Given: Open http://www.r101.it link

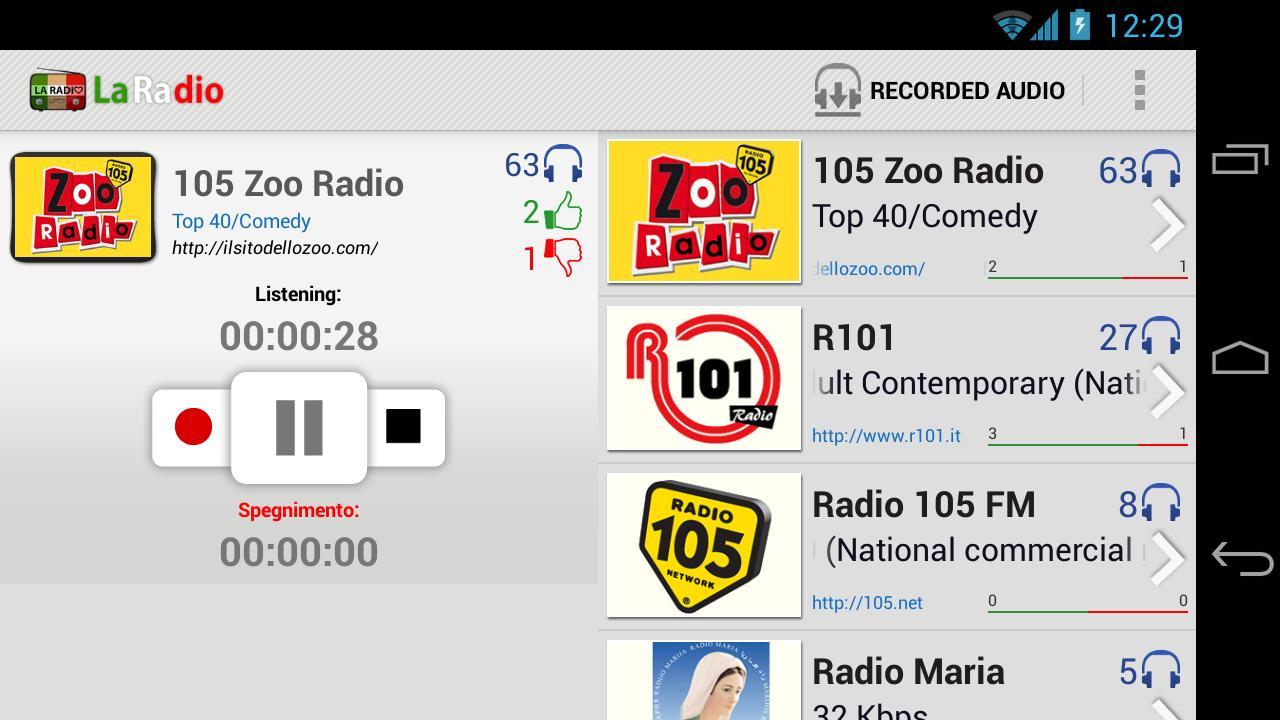Looking at the screenshot, I should coord(886,435).
